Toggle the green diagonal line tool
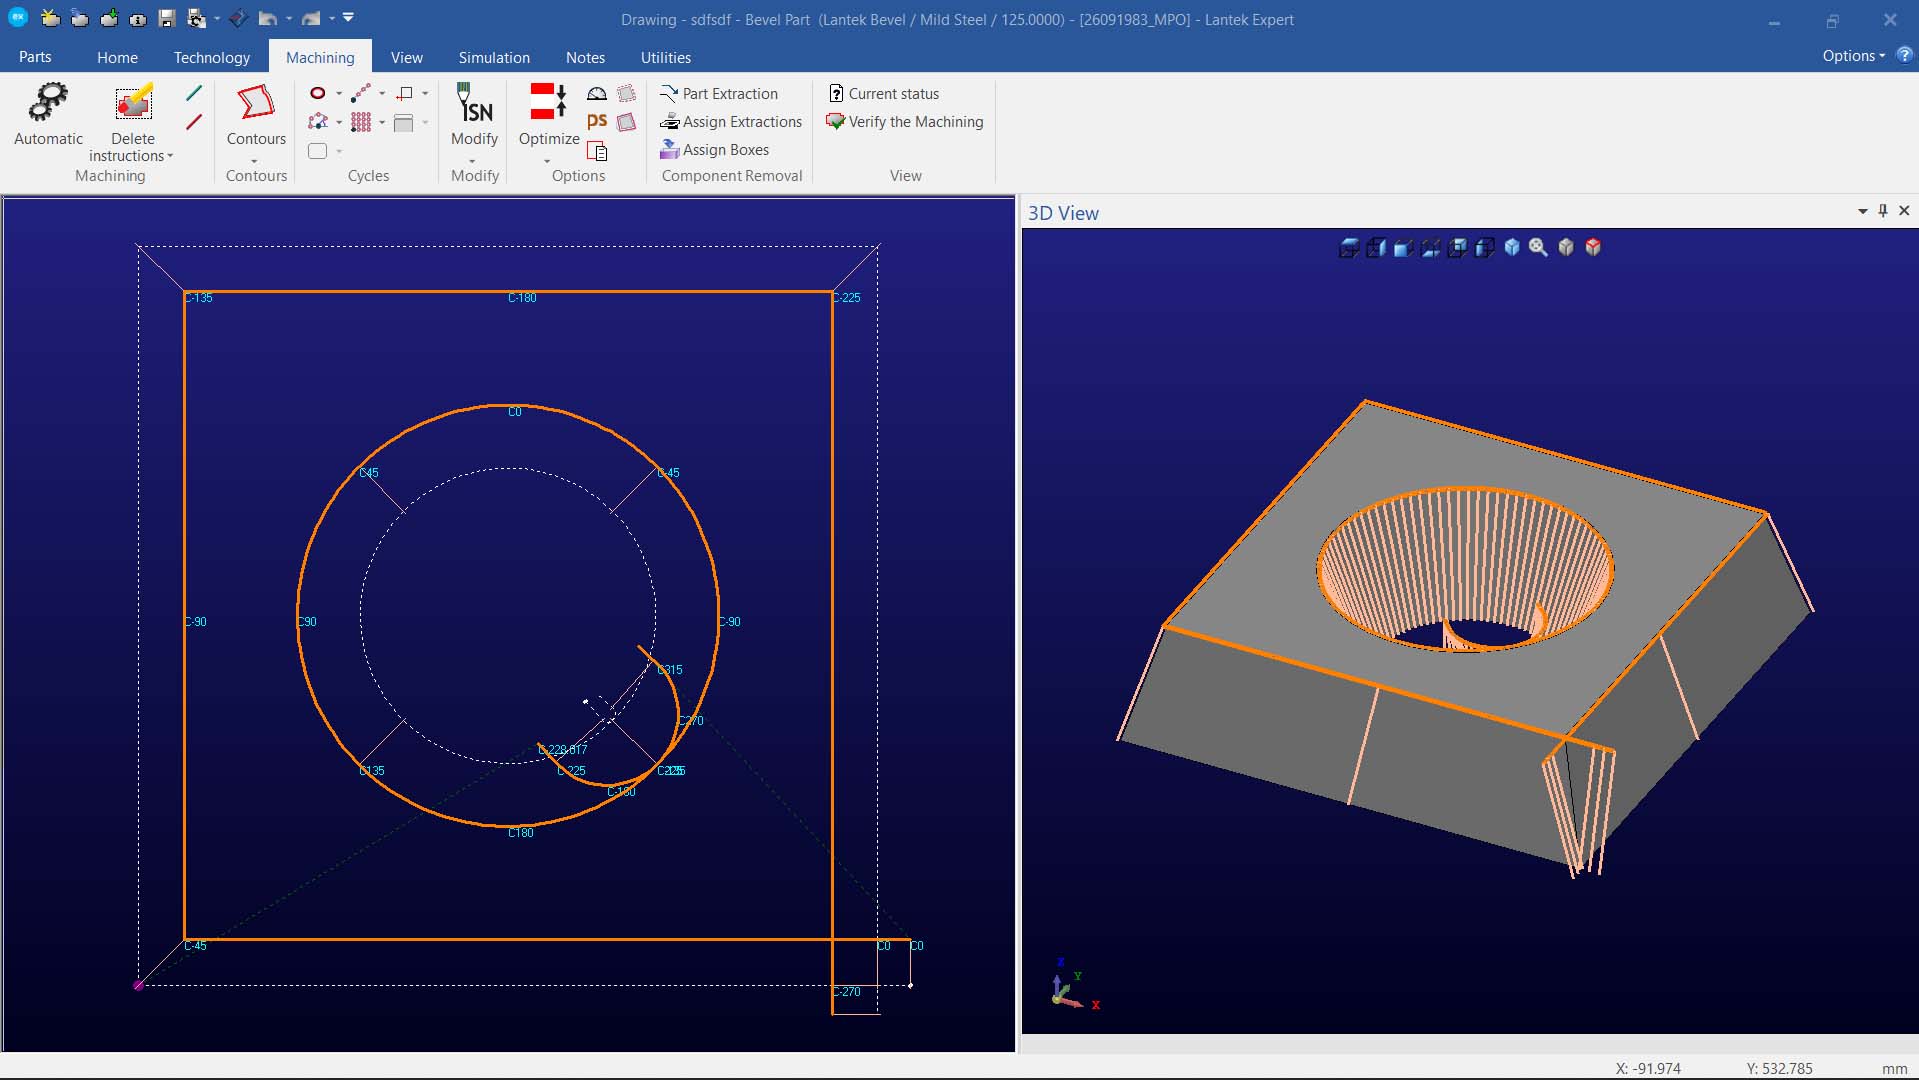The height and width of the screenshot is (1080, 1919). (x=194, y=93)
